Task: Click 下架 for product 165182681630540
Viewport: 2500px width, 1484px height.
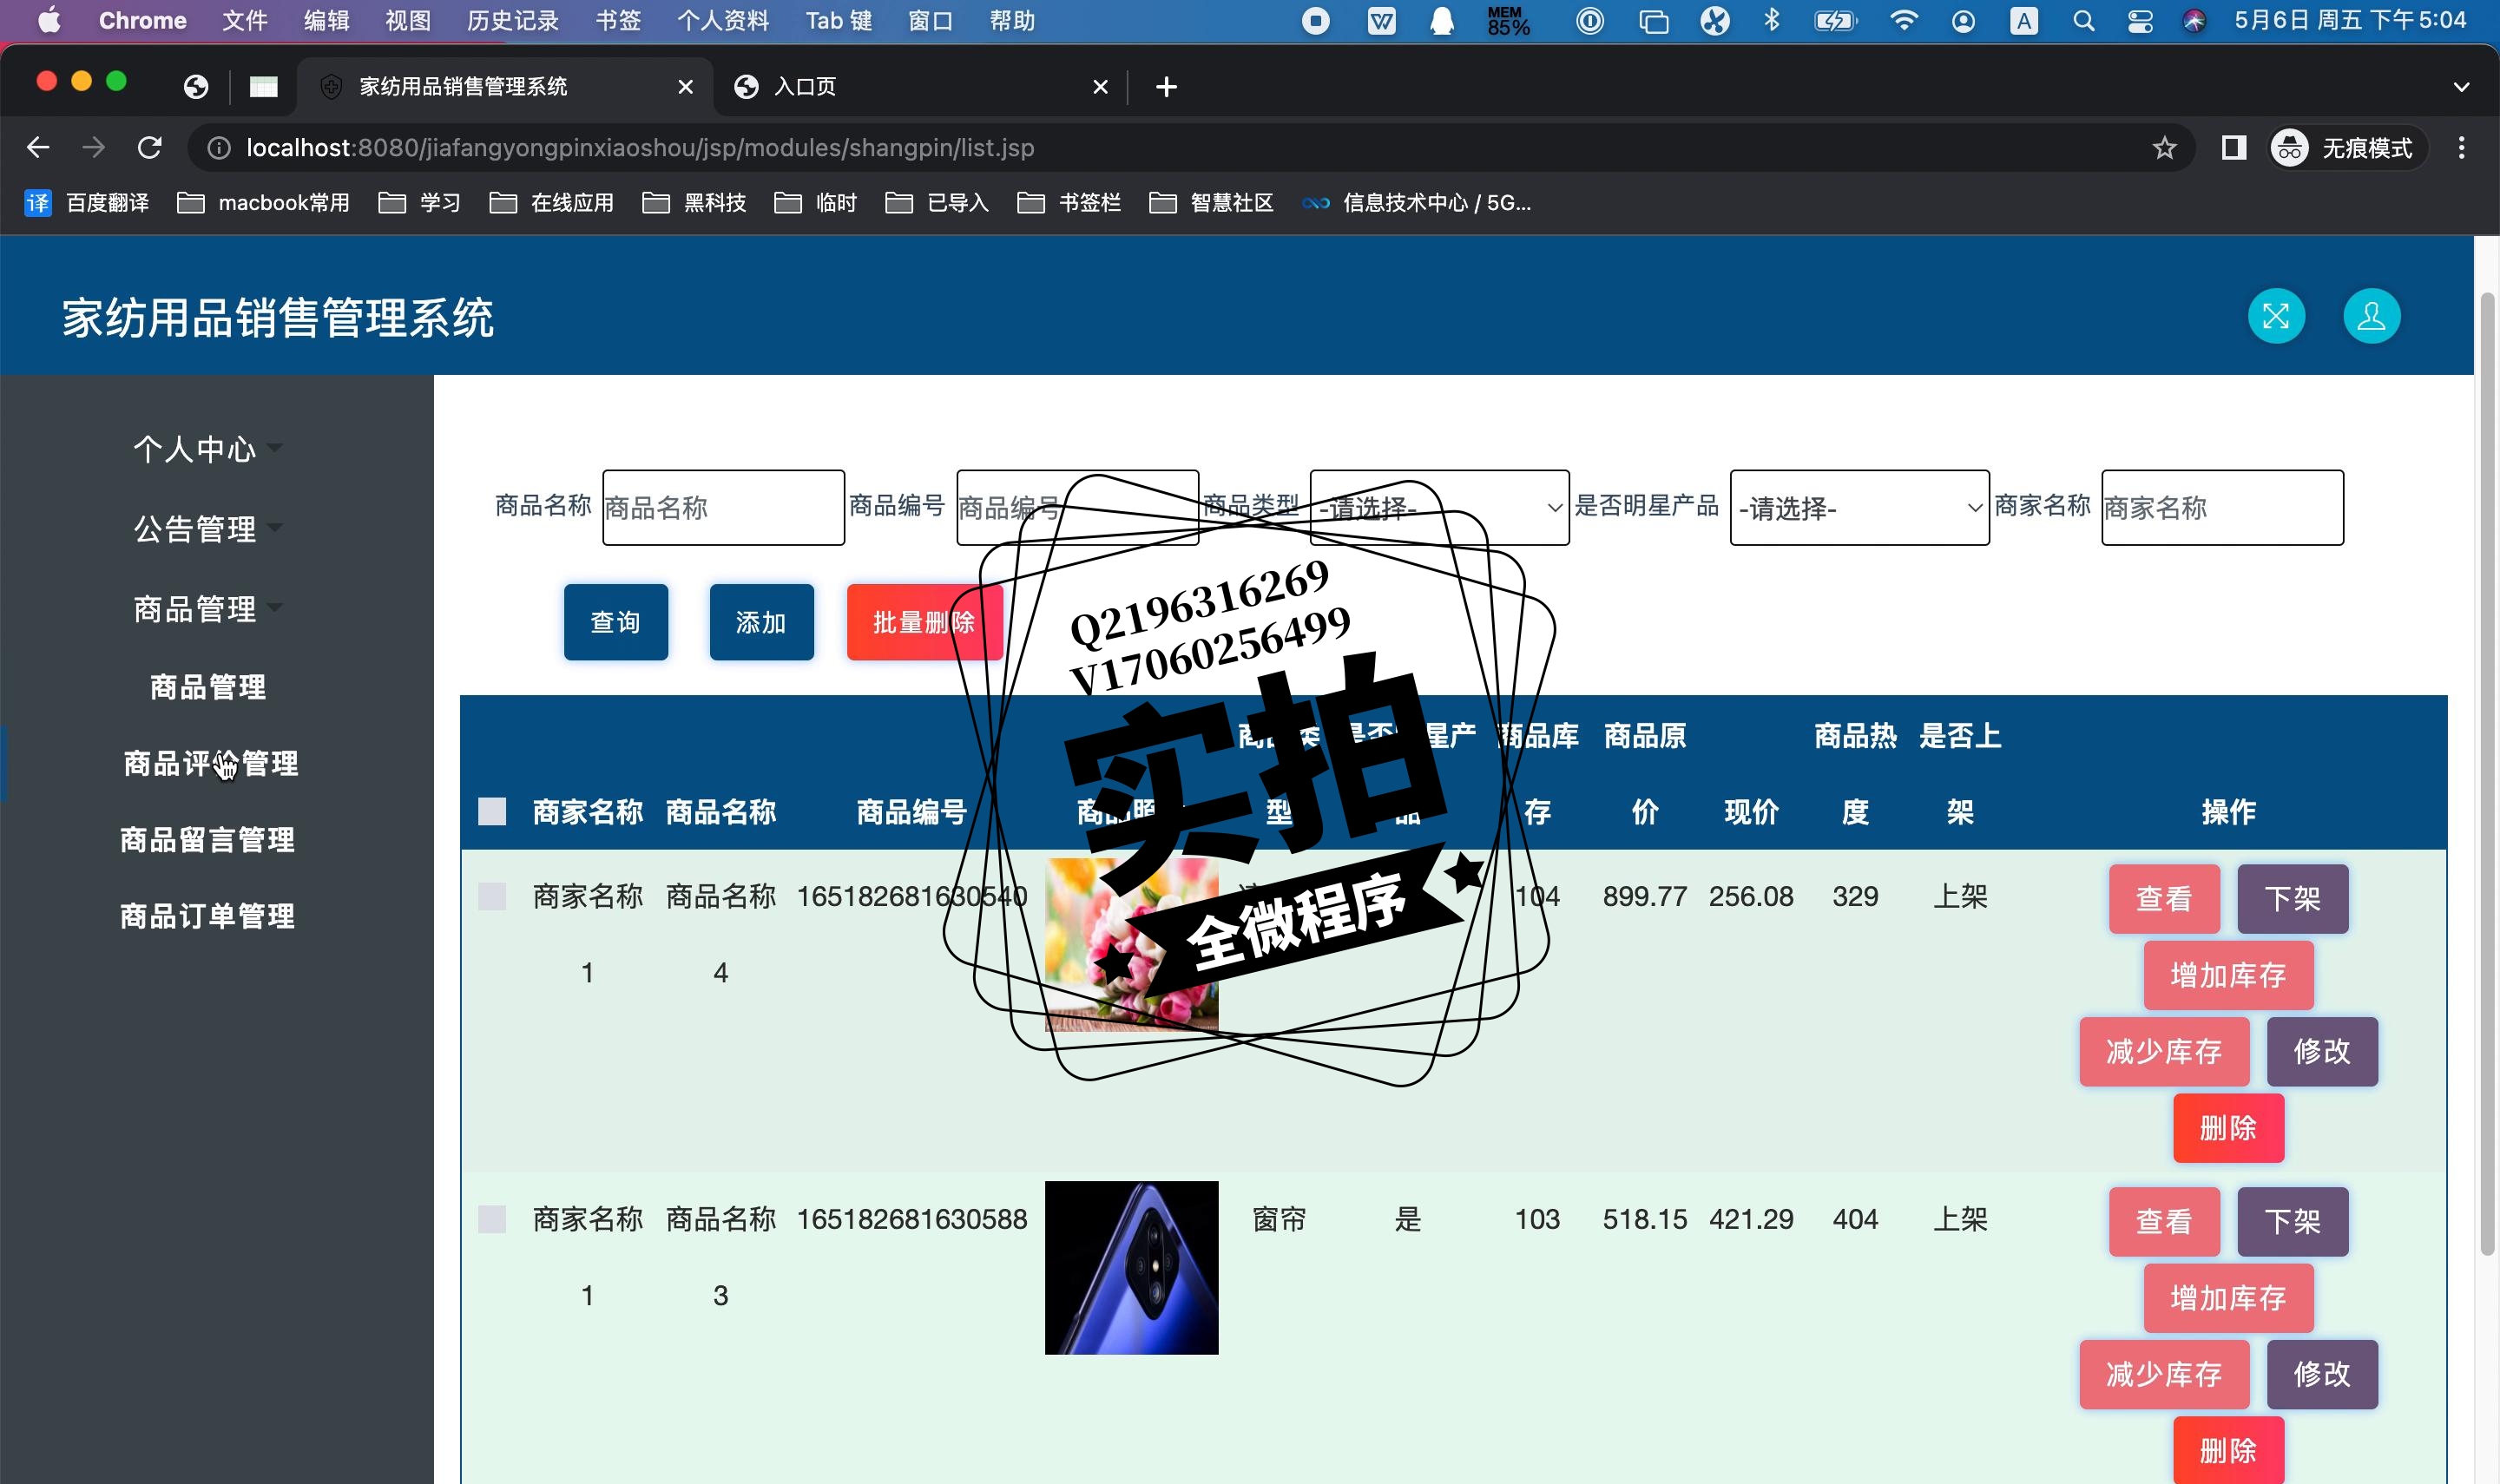Action: 2292,898
